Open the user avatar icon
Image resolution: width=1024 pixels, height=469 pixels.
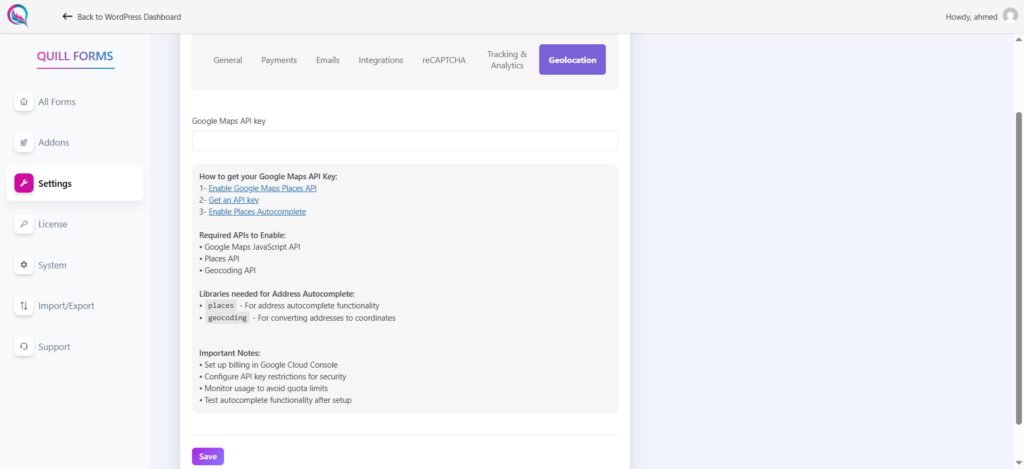click(x=1010, y=16)
